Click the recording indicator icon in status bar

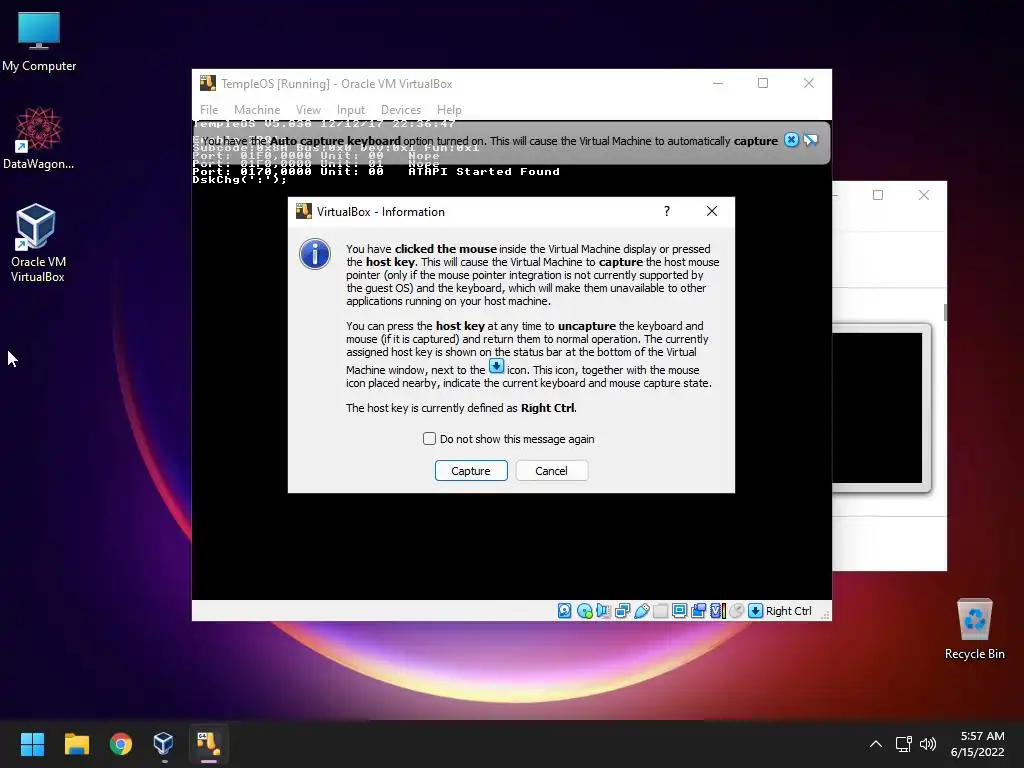pyautogui.click(x=698, y=611)
